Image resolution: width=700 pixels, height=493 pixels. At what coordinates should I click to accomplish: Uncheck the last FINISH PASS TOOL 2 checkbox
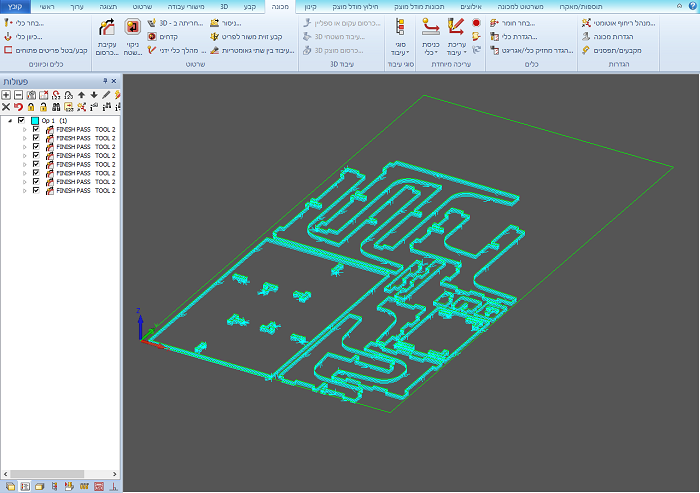(36, 190)
